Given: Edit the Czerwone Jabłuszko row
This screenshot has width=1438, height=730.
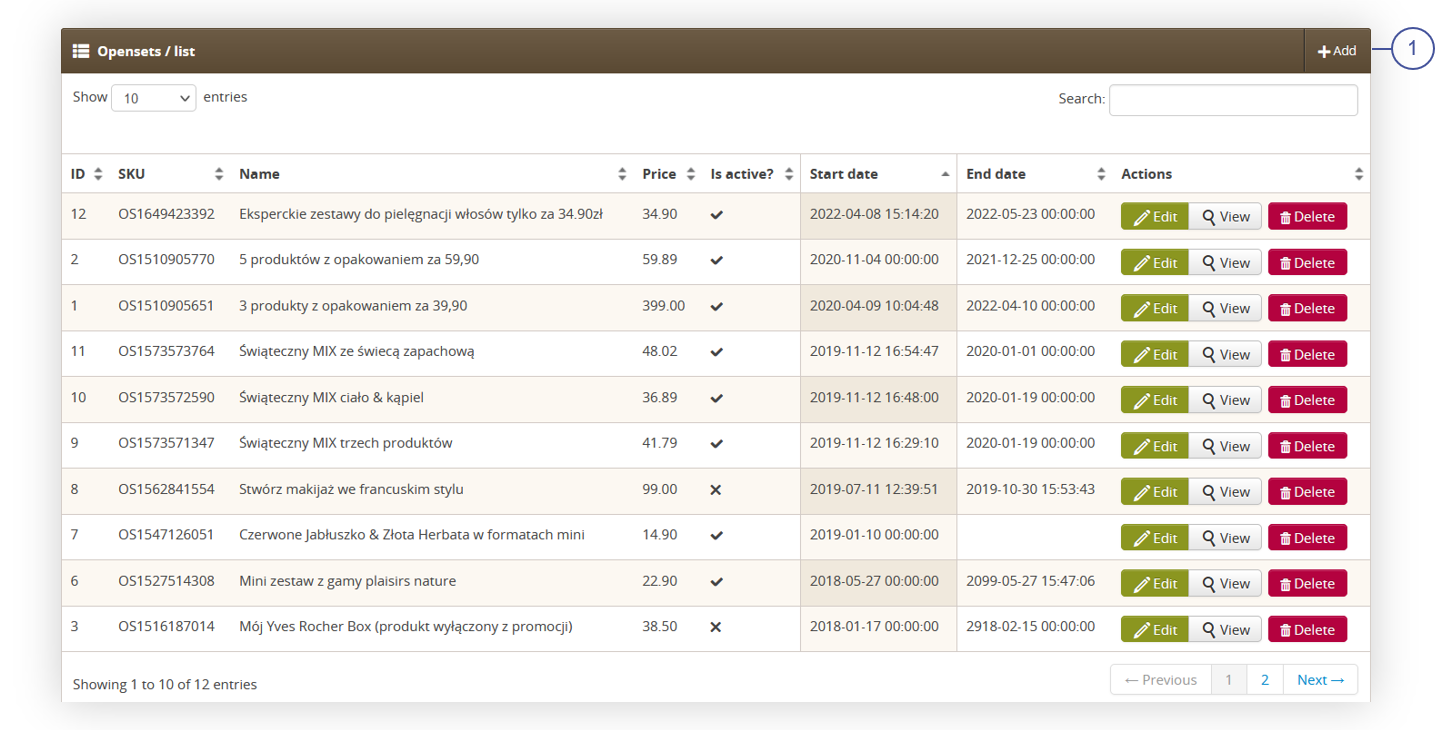Looking at the screenshot, I should click(x=1155, y=538).
